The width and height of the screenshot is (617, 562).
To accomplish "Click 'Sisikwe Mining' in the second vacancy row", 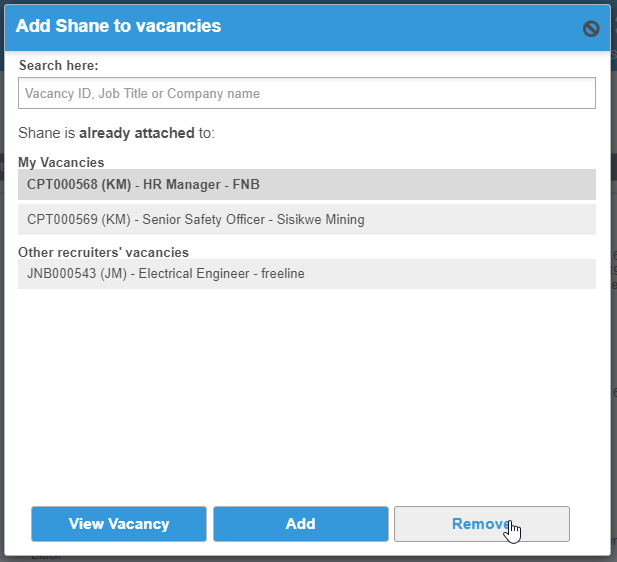I will pyautogui.click(x=317, y=219).
